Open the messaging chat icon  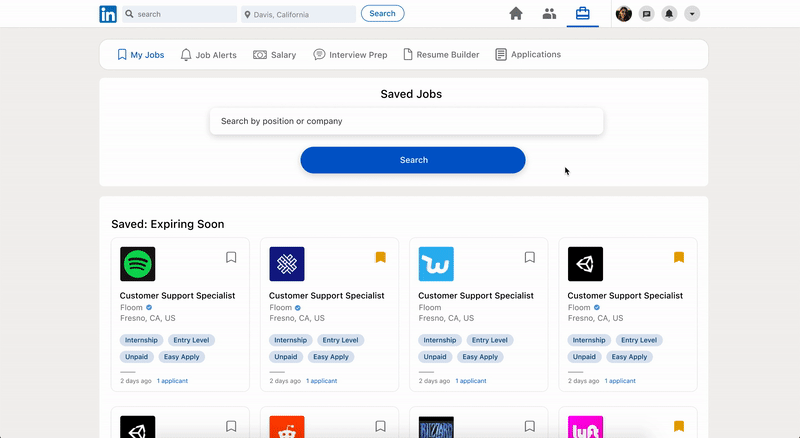click(x=646, y=14)
